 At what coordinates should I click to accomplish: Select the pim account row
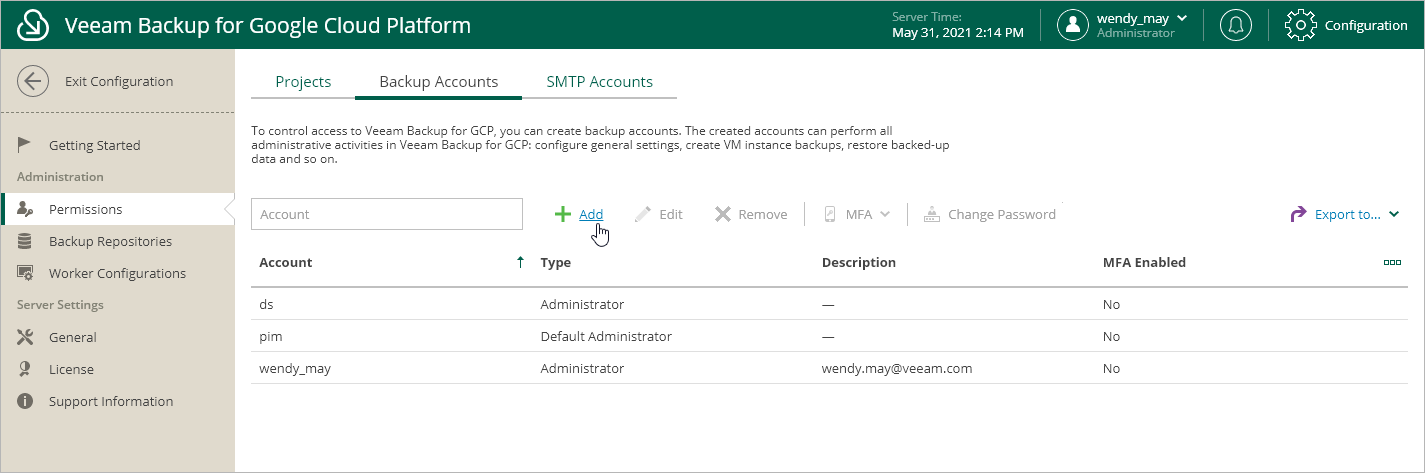[x=828, y=336]
